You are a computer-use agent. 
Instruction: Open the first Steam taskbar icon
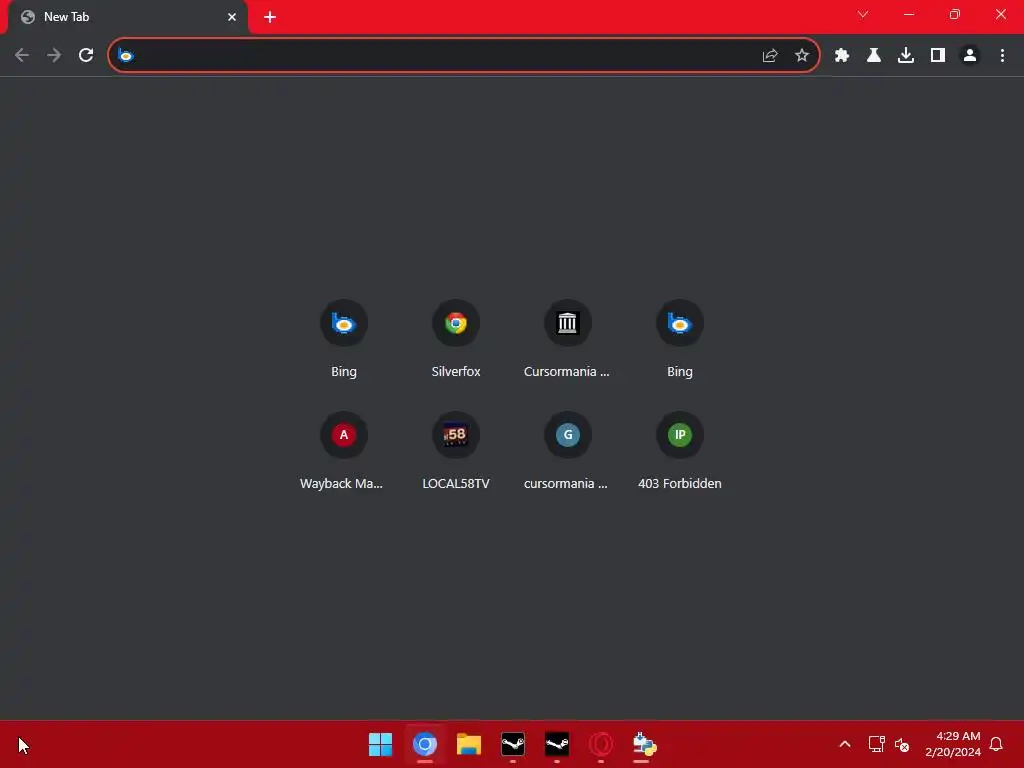coord(513,744)
